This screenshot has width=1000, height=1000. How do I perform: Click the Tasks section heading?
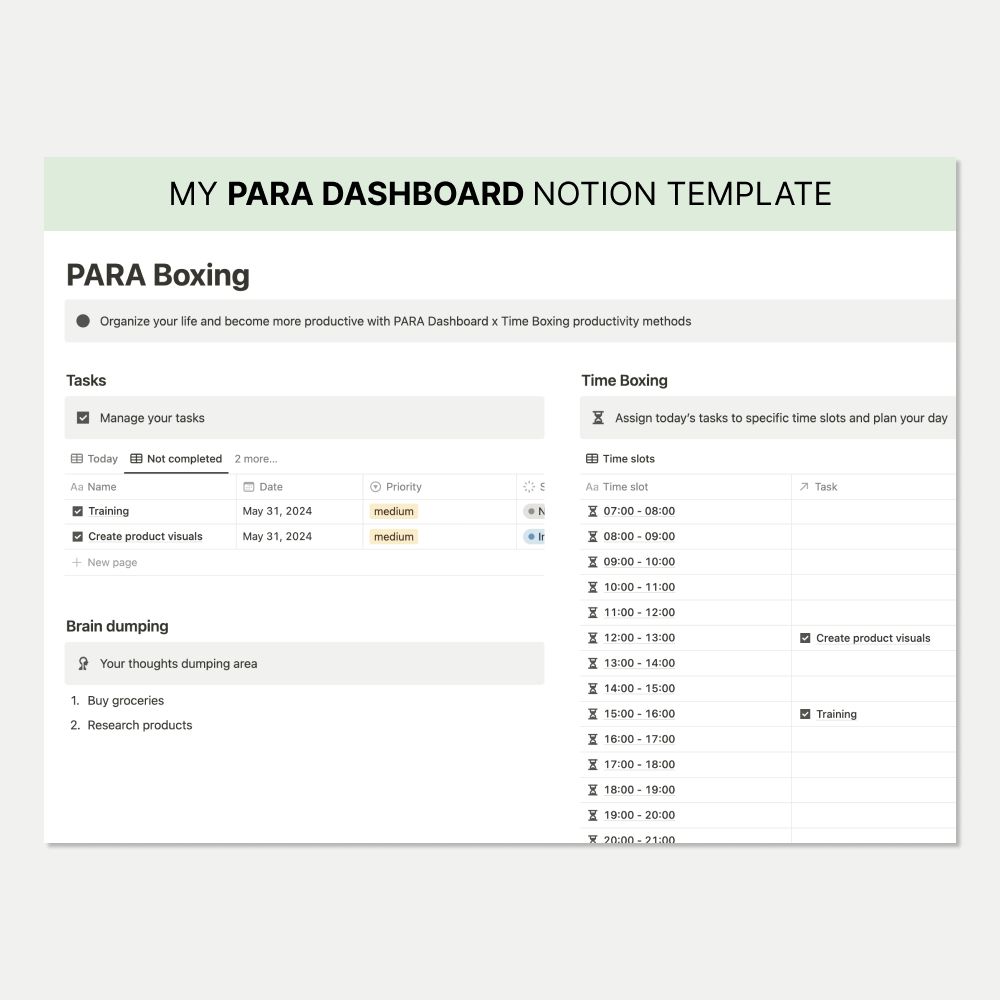tap(86, 380)
